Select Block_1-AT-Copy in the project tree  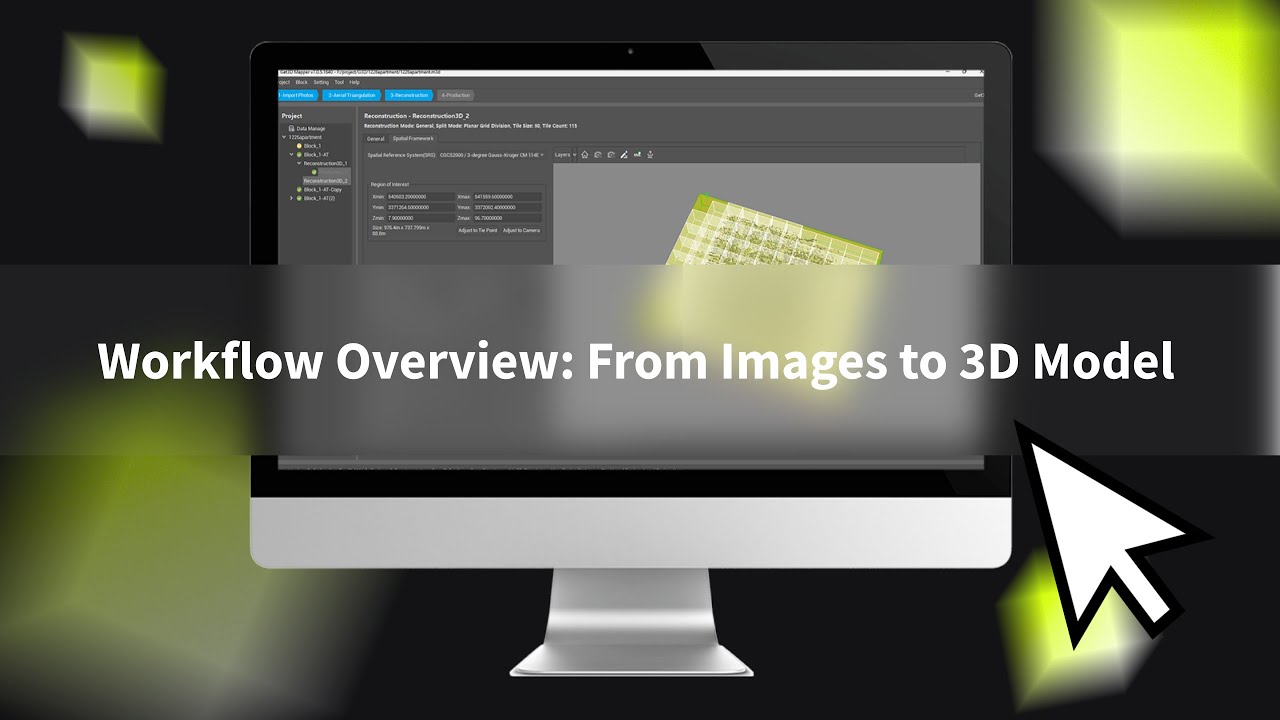[x=323, y=189]
